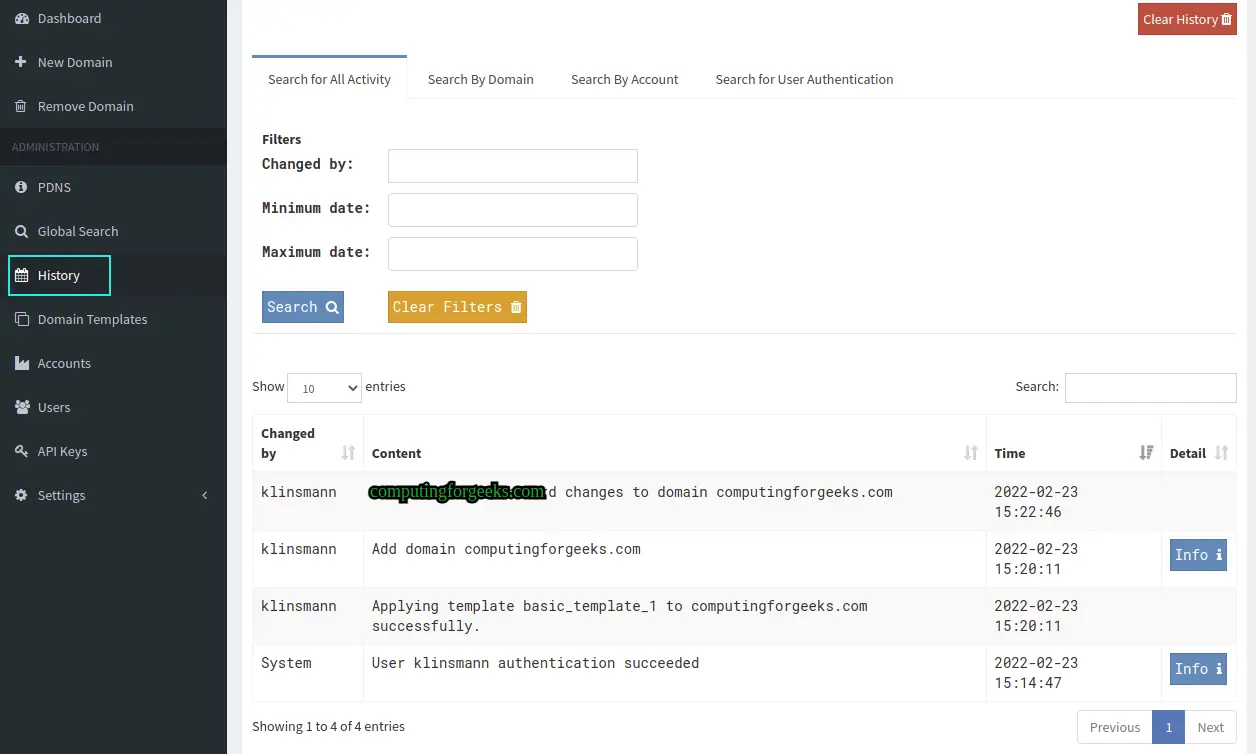Switch to Search for User Authentication tab
The image size is (1256, 754).
click(x=804, y=79)
